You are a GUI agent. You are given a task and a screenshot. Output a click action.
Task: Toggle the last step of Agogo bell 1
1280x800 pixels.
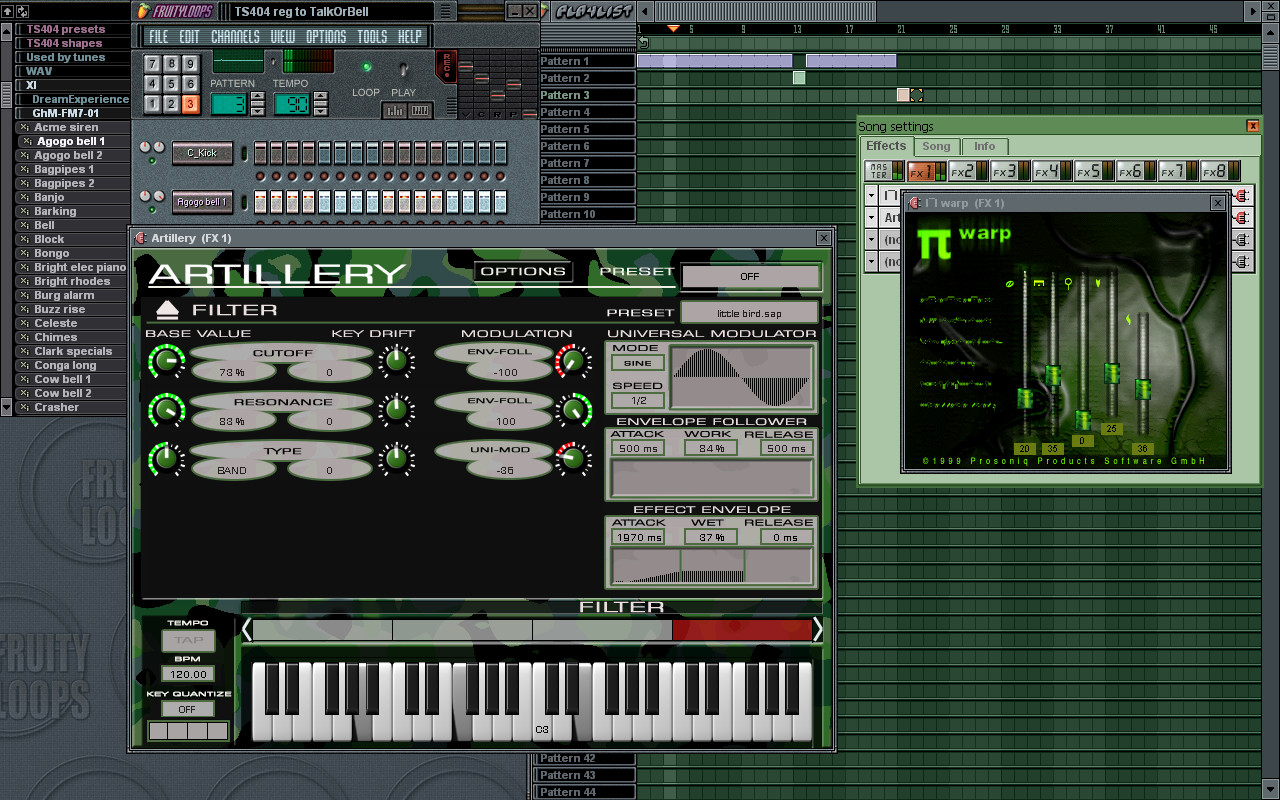point(500,202)
